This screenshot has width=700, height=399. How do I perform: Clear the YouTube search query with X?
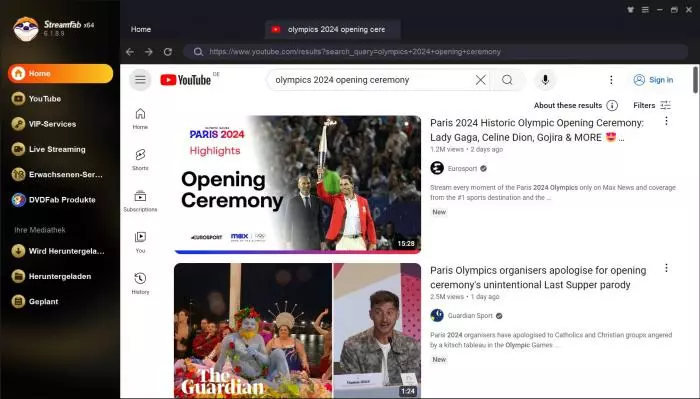coord(481,80)
